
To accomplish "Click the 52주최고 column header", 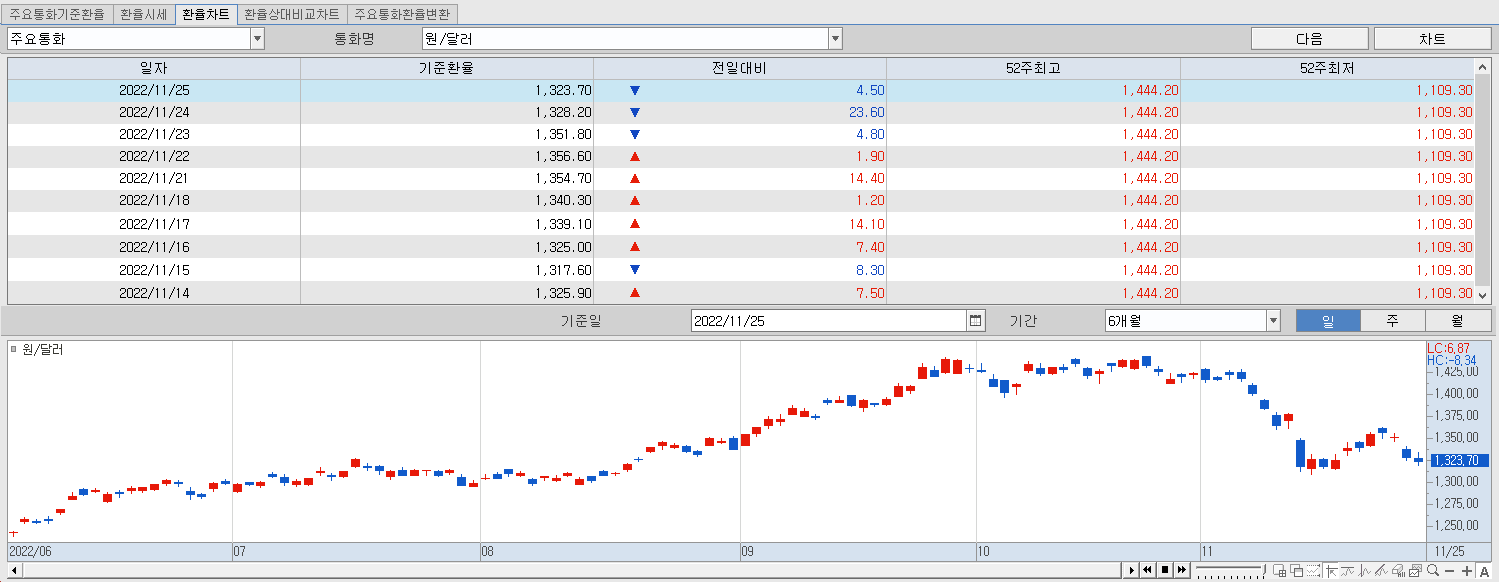I will (1033, 68).
